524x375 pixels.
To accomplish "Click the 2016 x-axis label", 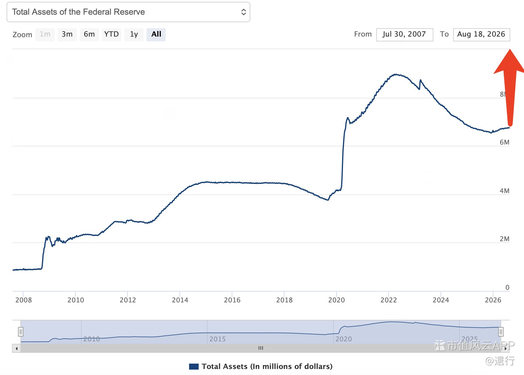I will [x=232, y=300].
